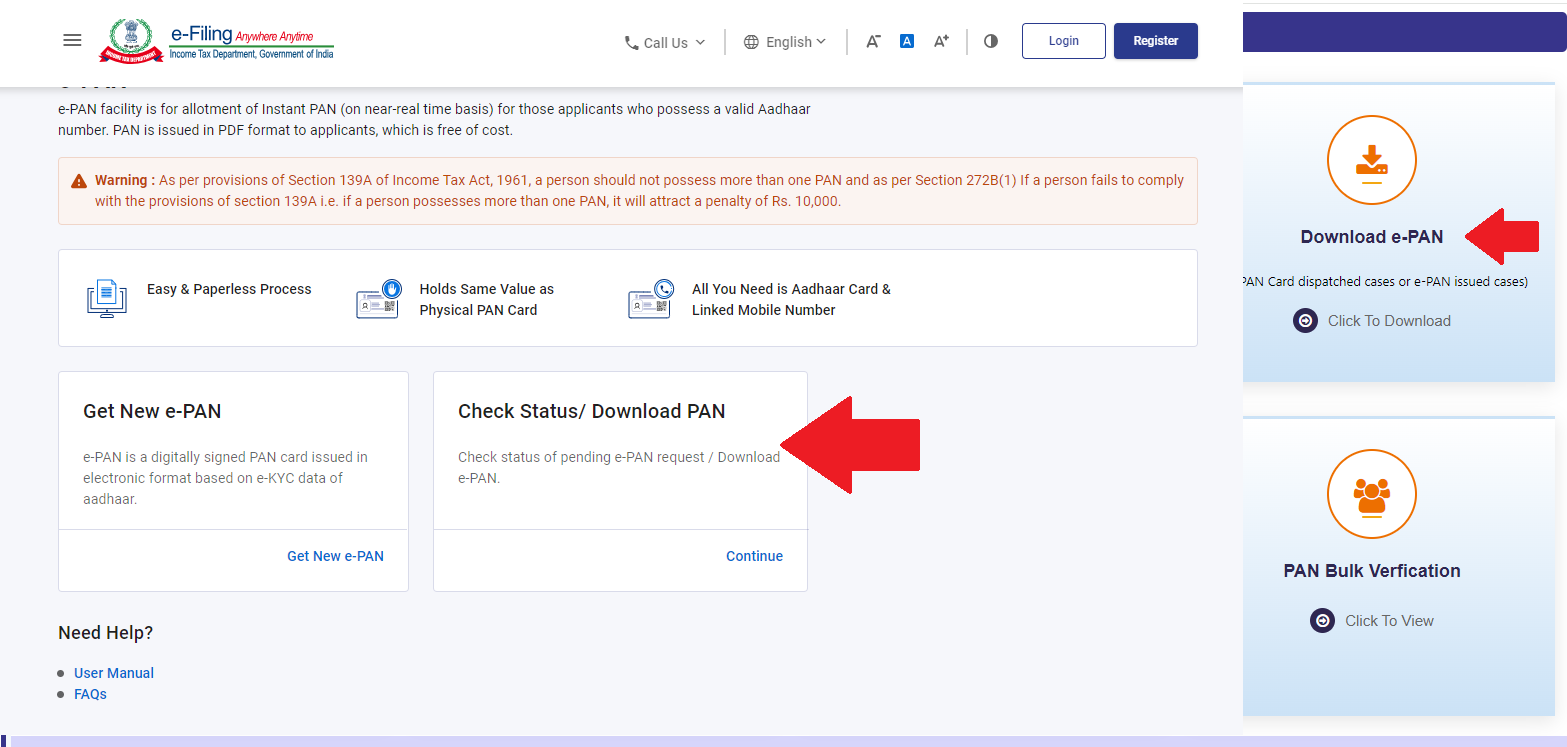Viewport: 1567px width, 747px height.
Task: Click the warning triangle in the notice banner
Action: 78,181
